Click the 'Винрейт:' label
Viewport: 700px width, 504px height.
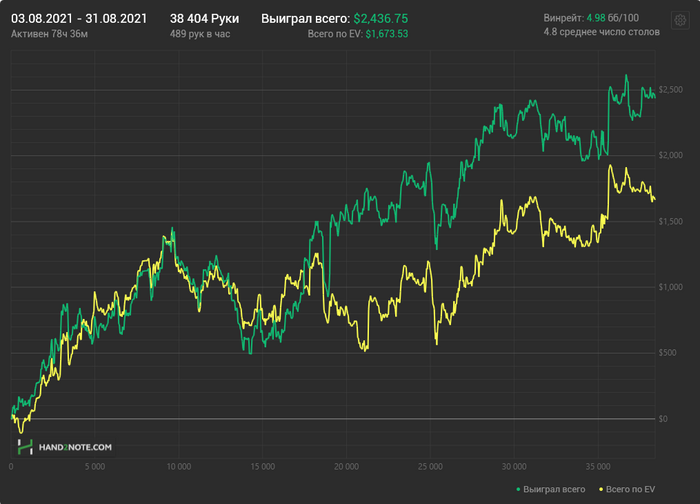click(x=563, y=18)
